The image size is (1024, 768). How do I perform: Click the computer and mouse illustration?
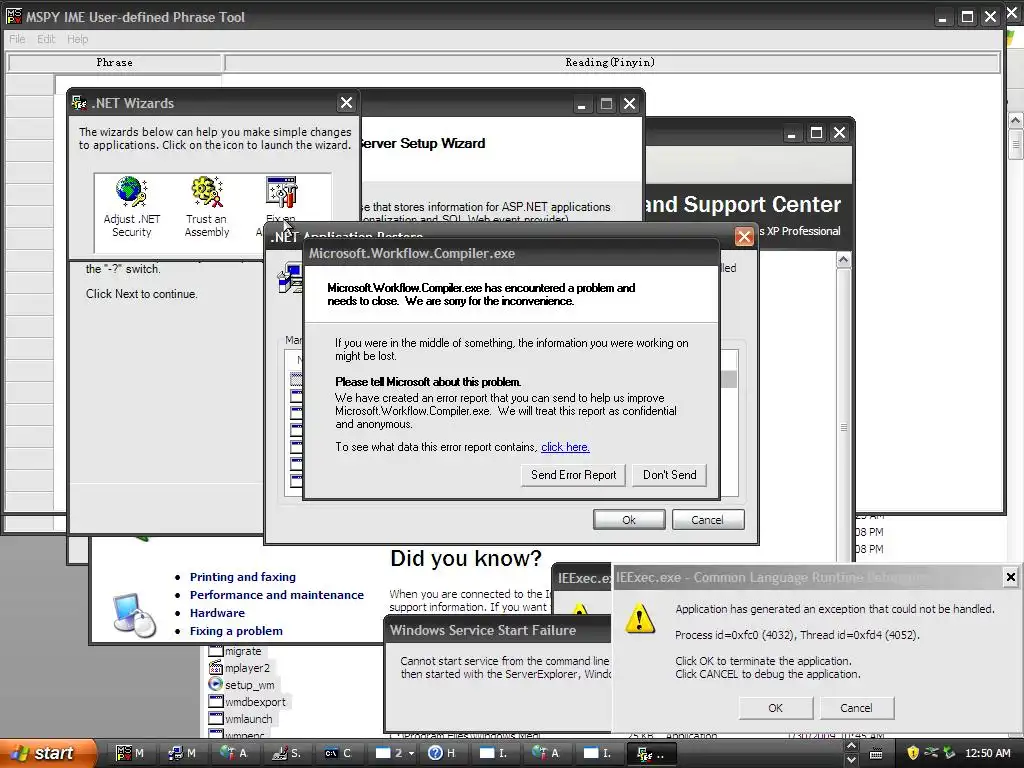click(134, 614)
